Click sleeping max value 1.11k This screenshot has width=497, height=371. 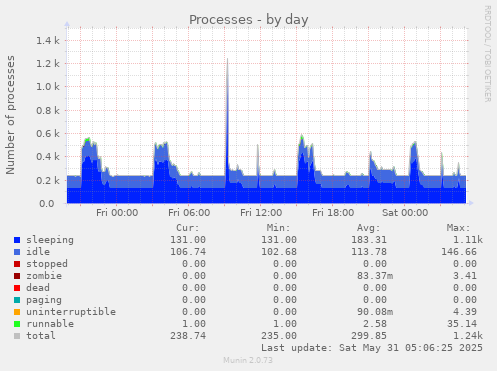pyautogui.click(x=468, y=240)
